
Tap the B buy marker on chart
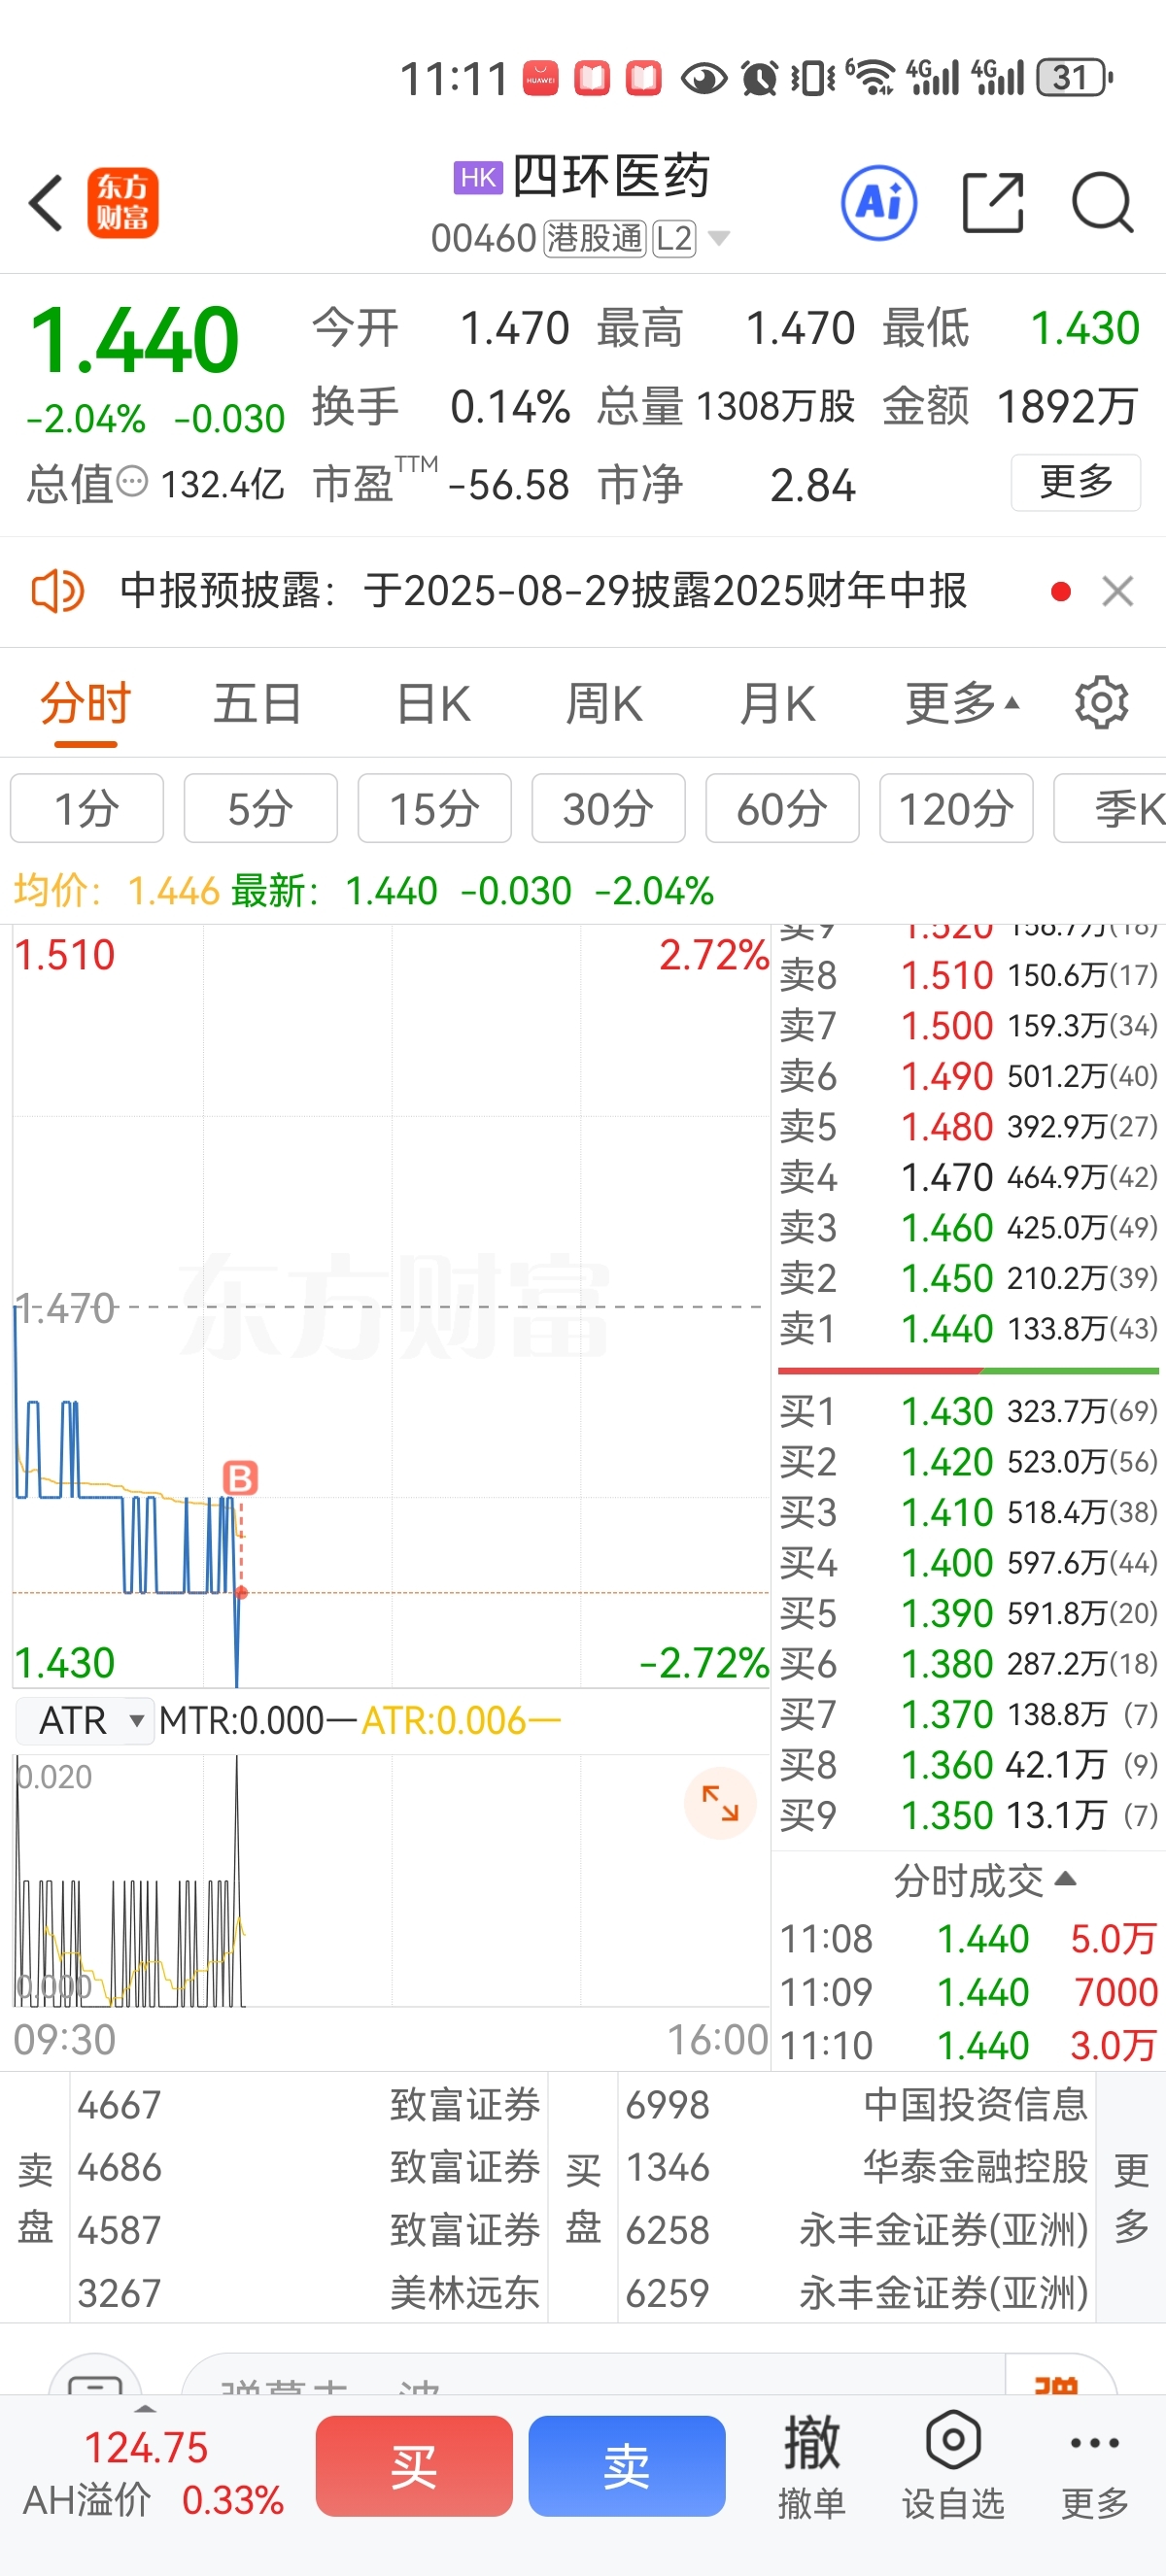(240, 1478)
